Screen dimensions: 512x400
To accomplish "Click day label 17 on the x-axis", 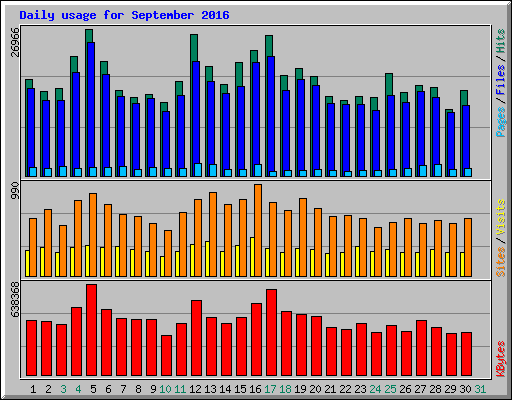I will (270, 389).
